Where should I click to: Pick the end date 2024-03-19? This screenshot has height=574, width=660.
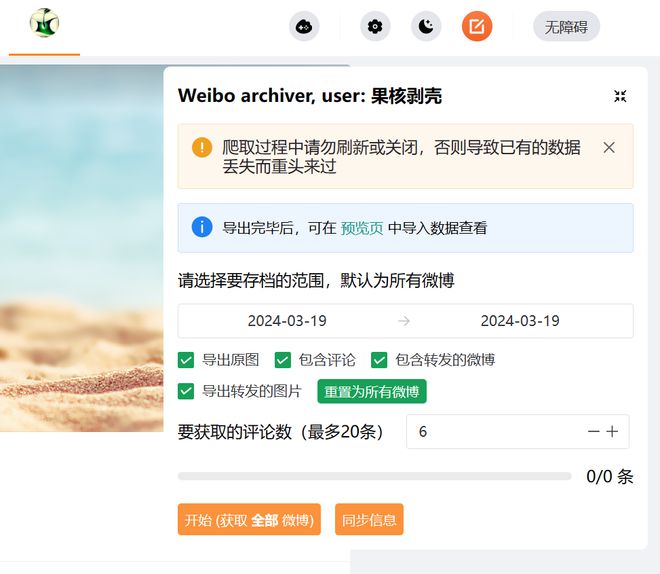pos(520,321)
